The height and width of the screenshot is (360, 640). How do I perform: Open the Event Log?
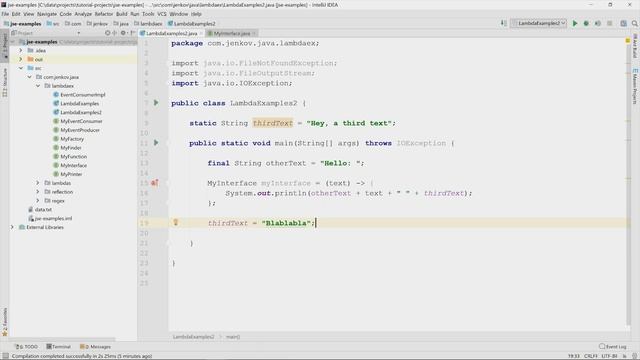[x=613, y=347]
